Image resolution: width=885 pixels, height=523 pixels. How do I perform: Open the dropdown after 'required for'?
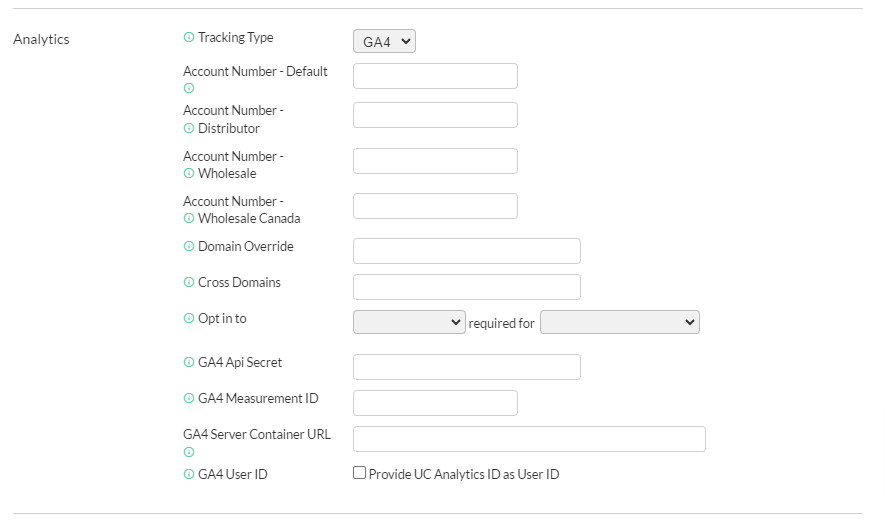click(620, 322)
